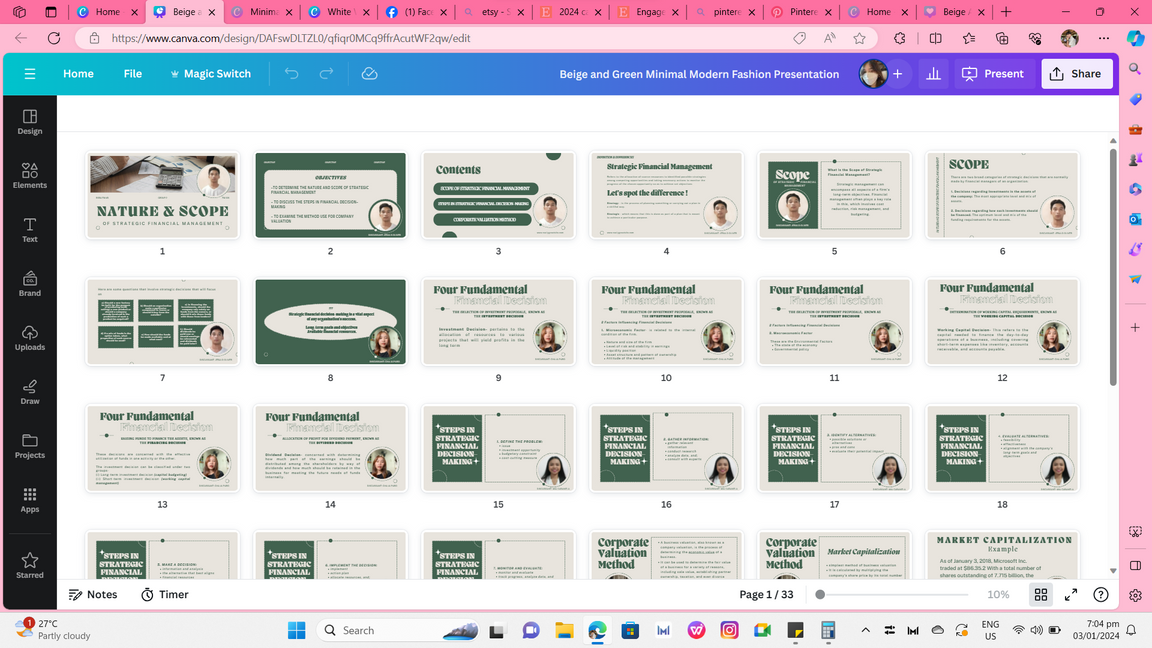The image size is (1152, 648).
Task: Toggle the grid view button
Action: [1041, 594]
